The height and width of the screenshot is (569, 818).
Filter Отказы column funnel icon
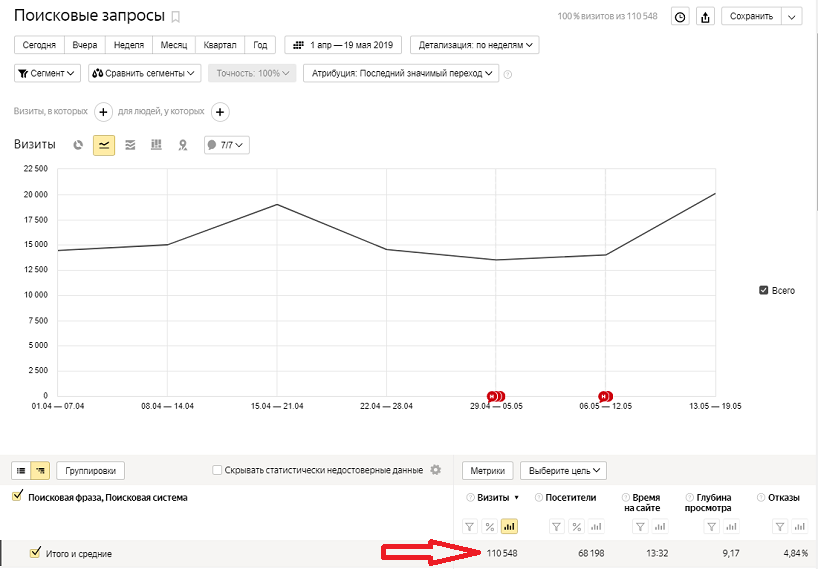[x=780, y=527]
